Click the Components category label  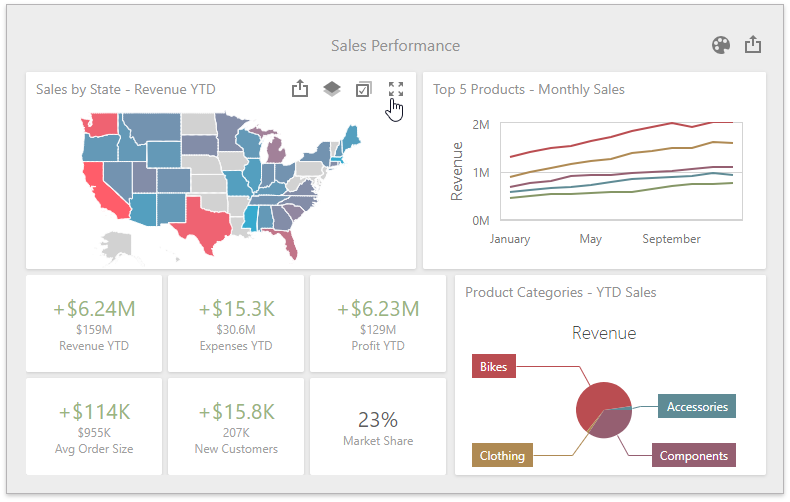(694, 456)
